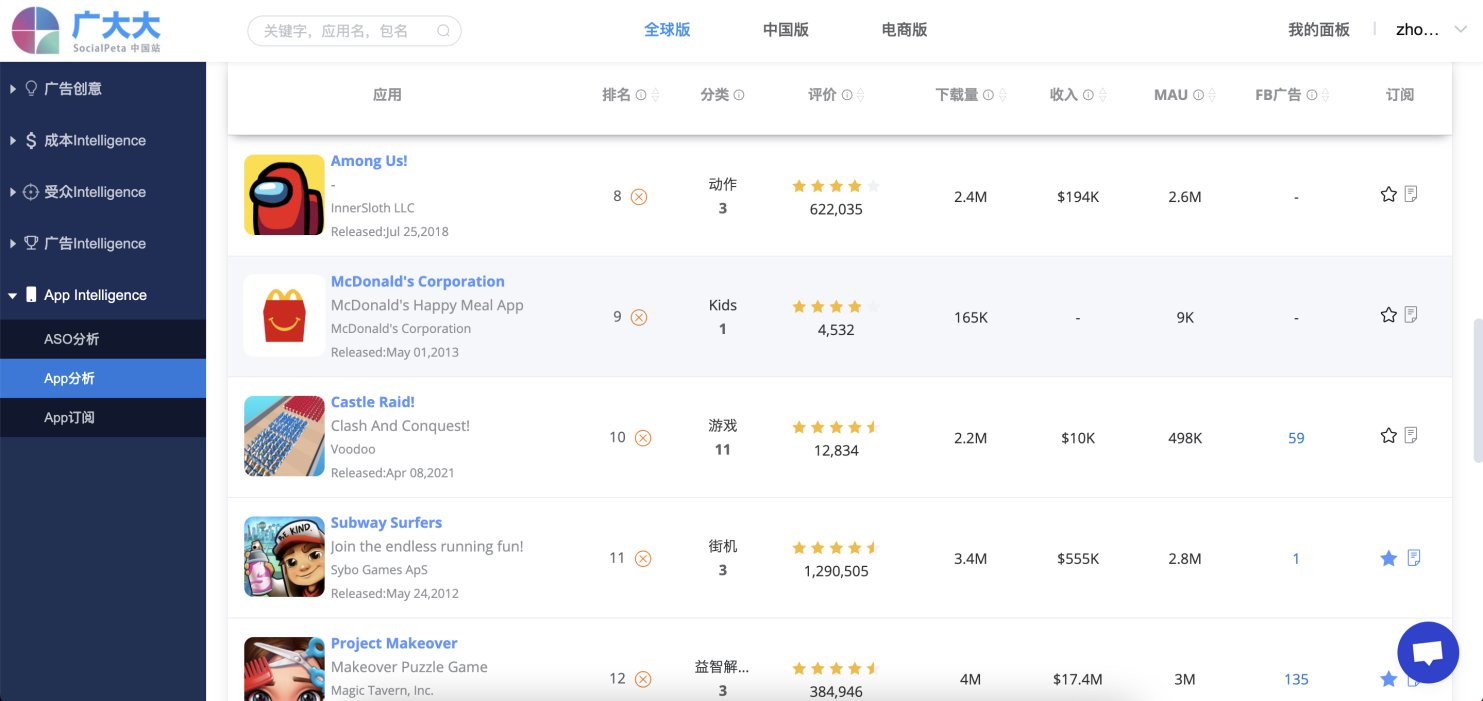Click the McDonald's Happy Meal app thumbnail
Viewport: 1483px width, 701px height.
pyautogui.click(x=284, y=316)
